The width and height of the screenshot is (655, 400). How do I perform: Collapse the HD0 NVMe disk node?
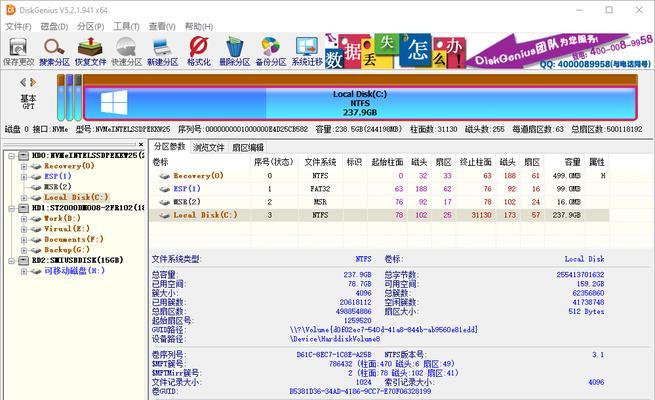(11, 156)
